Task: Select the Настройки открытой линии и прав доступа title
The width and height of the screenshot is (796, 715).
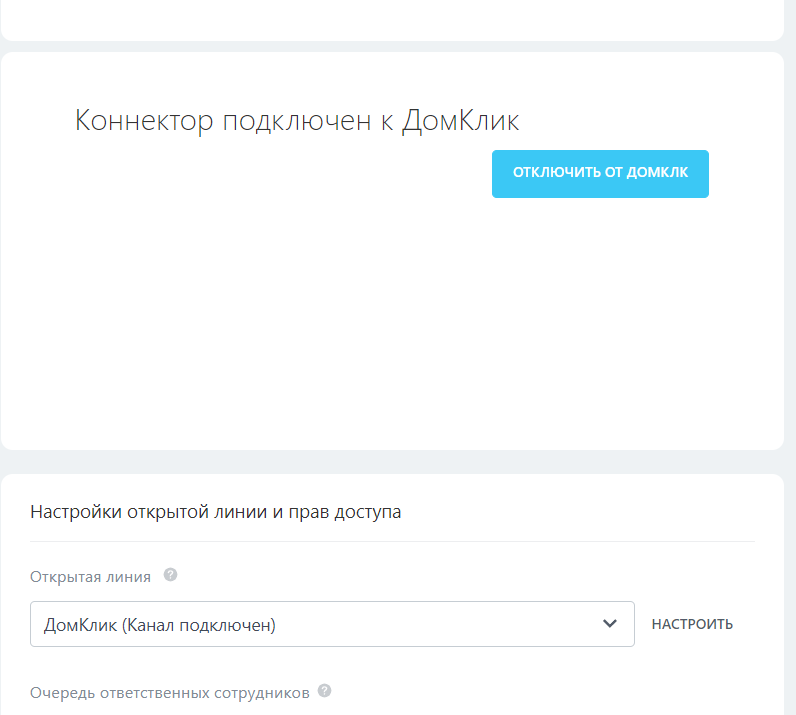Action: [x=216, y=512]
